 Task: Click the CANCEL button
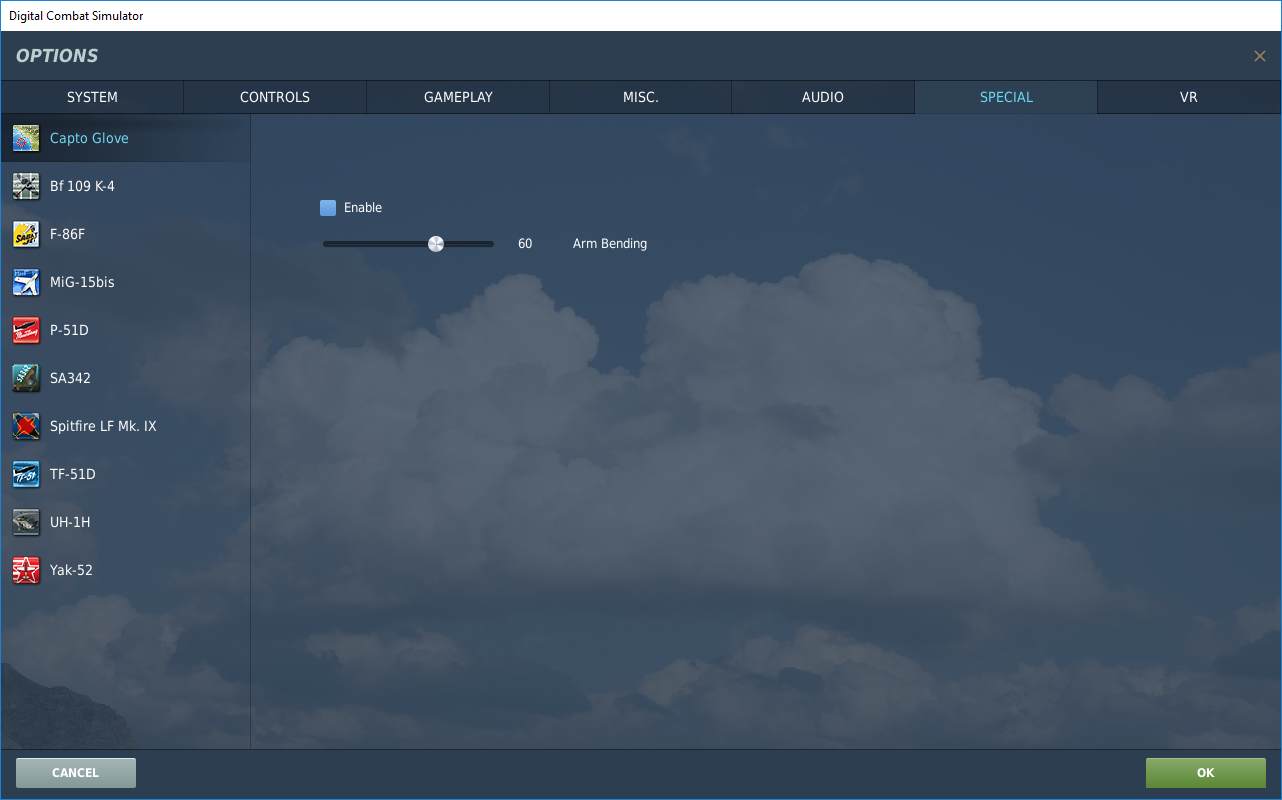[x=76, y=773]
